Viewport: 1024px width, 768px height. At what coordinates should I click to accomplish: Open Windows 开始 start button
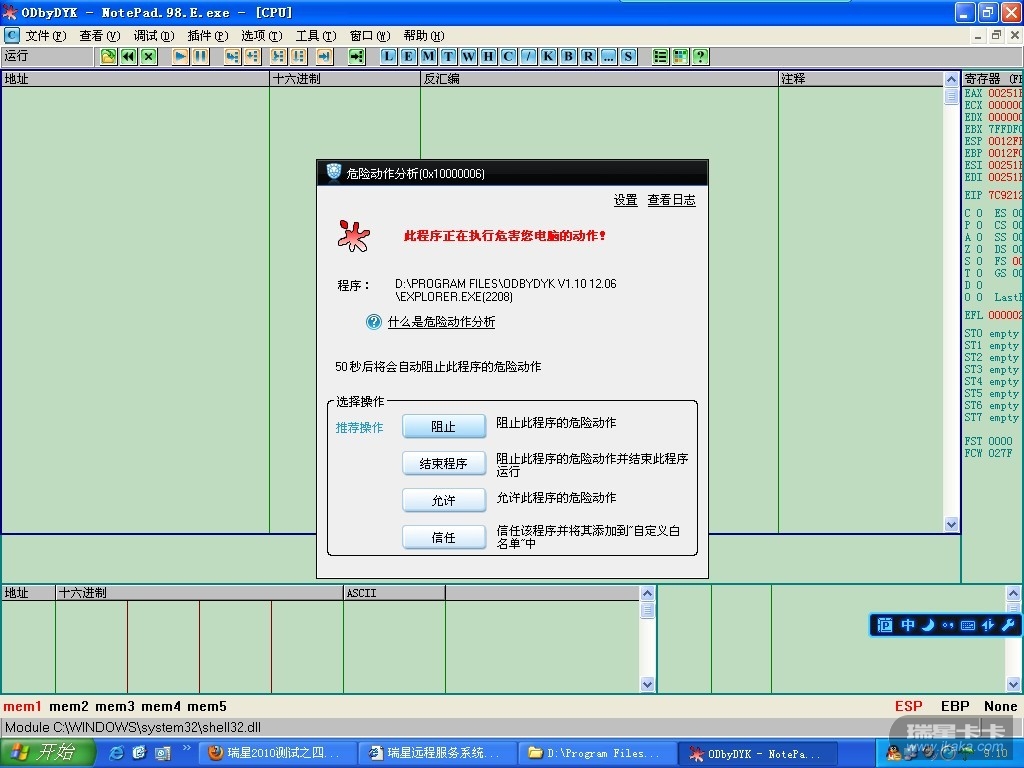tap(47, 753)
